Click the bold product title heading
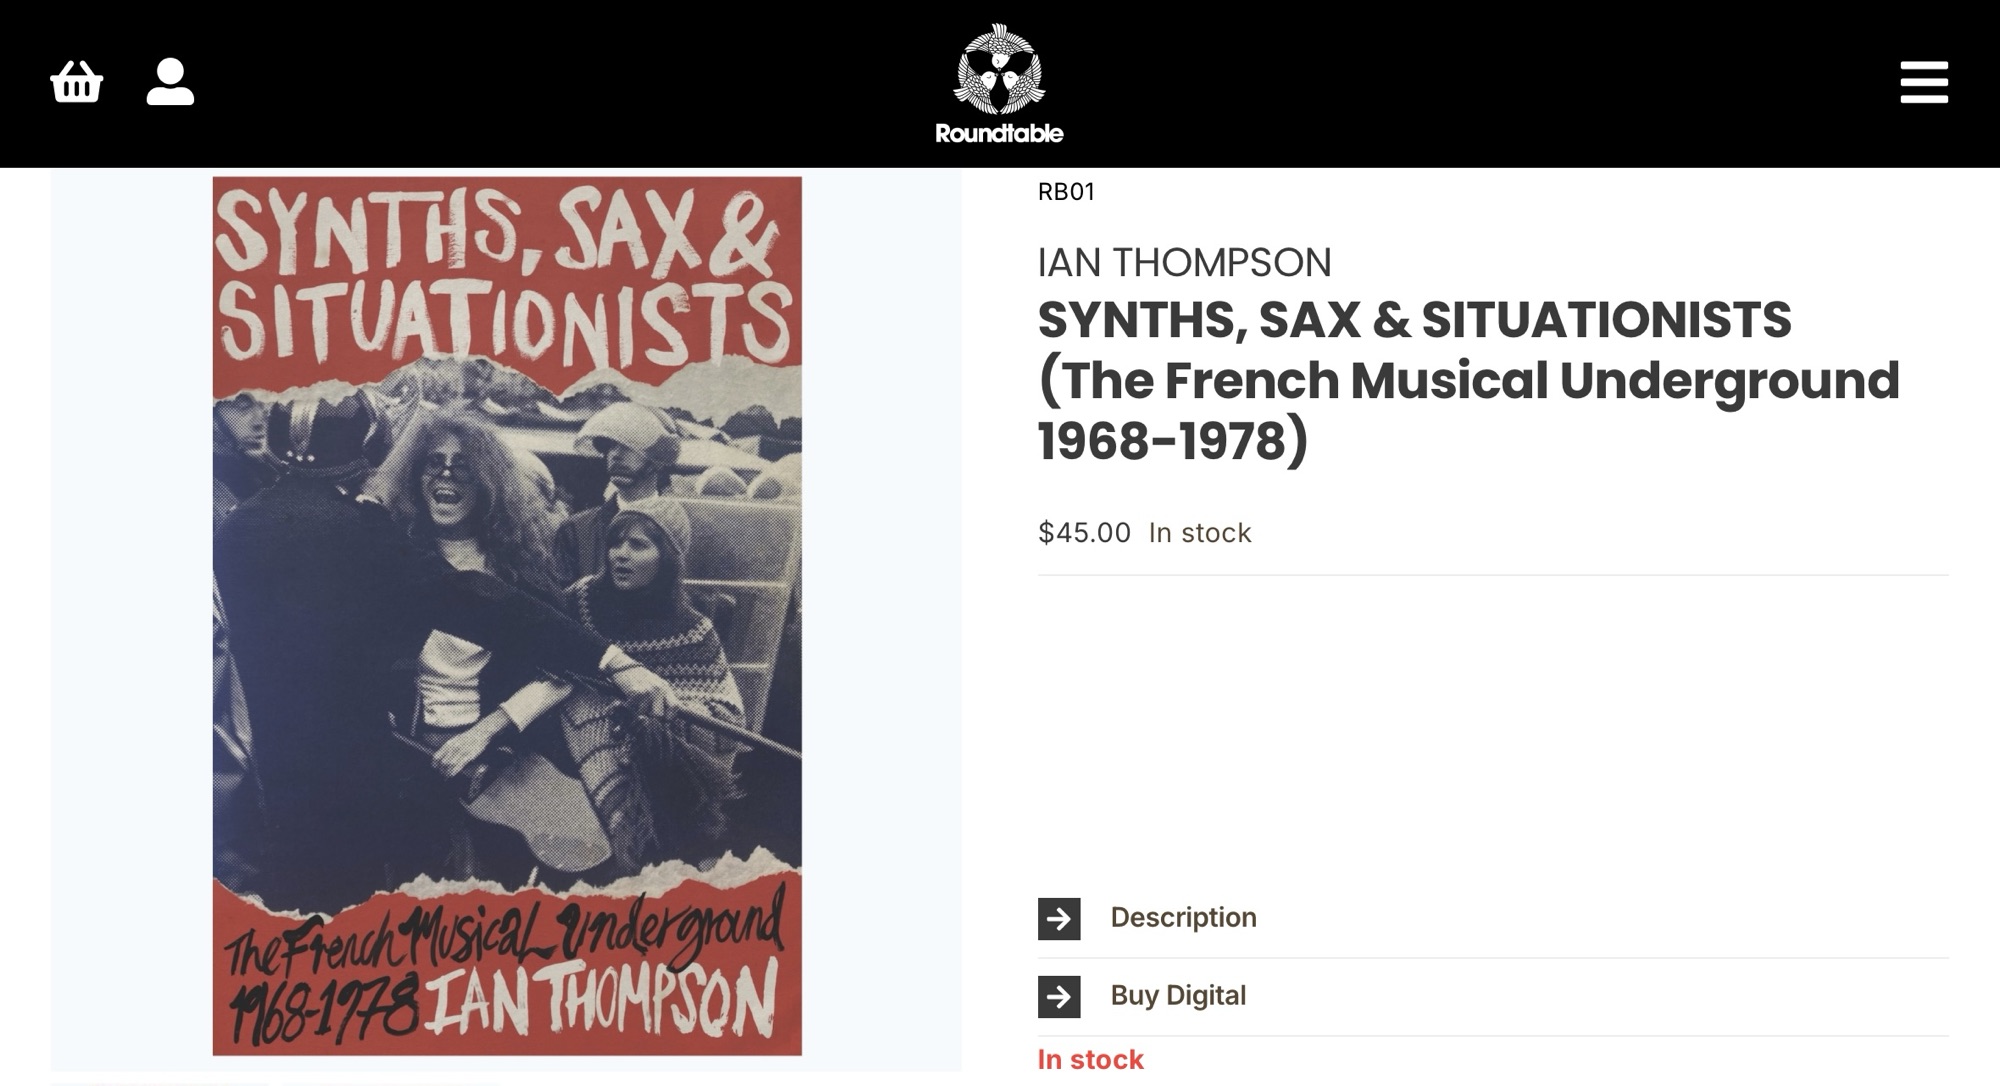 pos(1414,320)
